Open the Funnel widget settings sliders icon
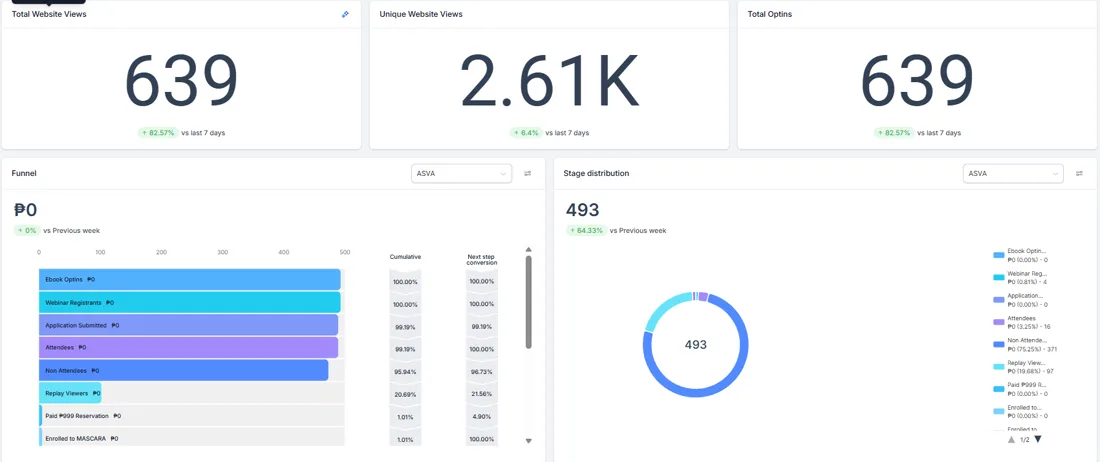This screenshot has height=462, width=1100. click(x=528, y=173)
